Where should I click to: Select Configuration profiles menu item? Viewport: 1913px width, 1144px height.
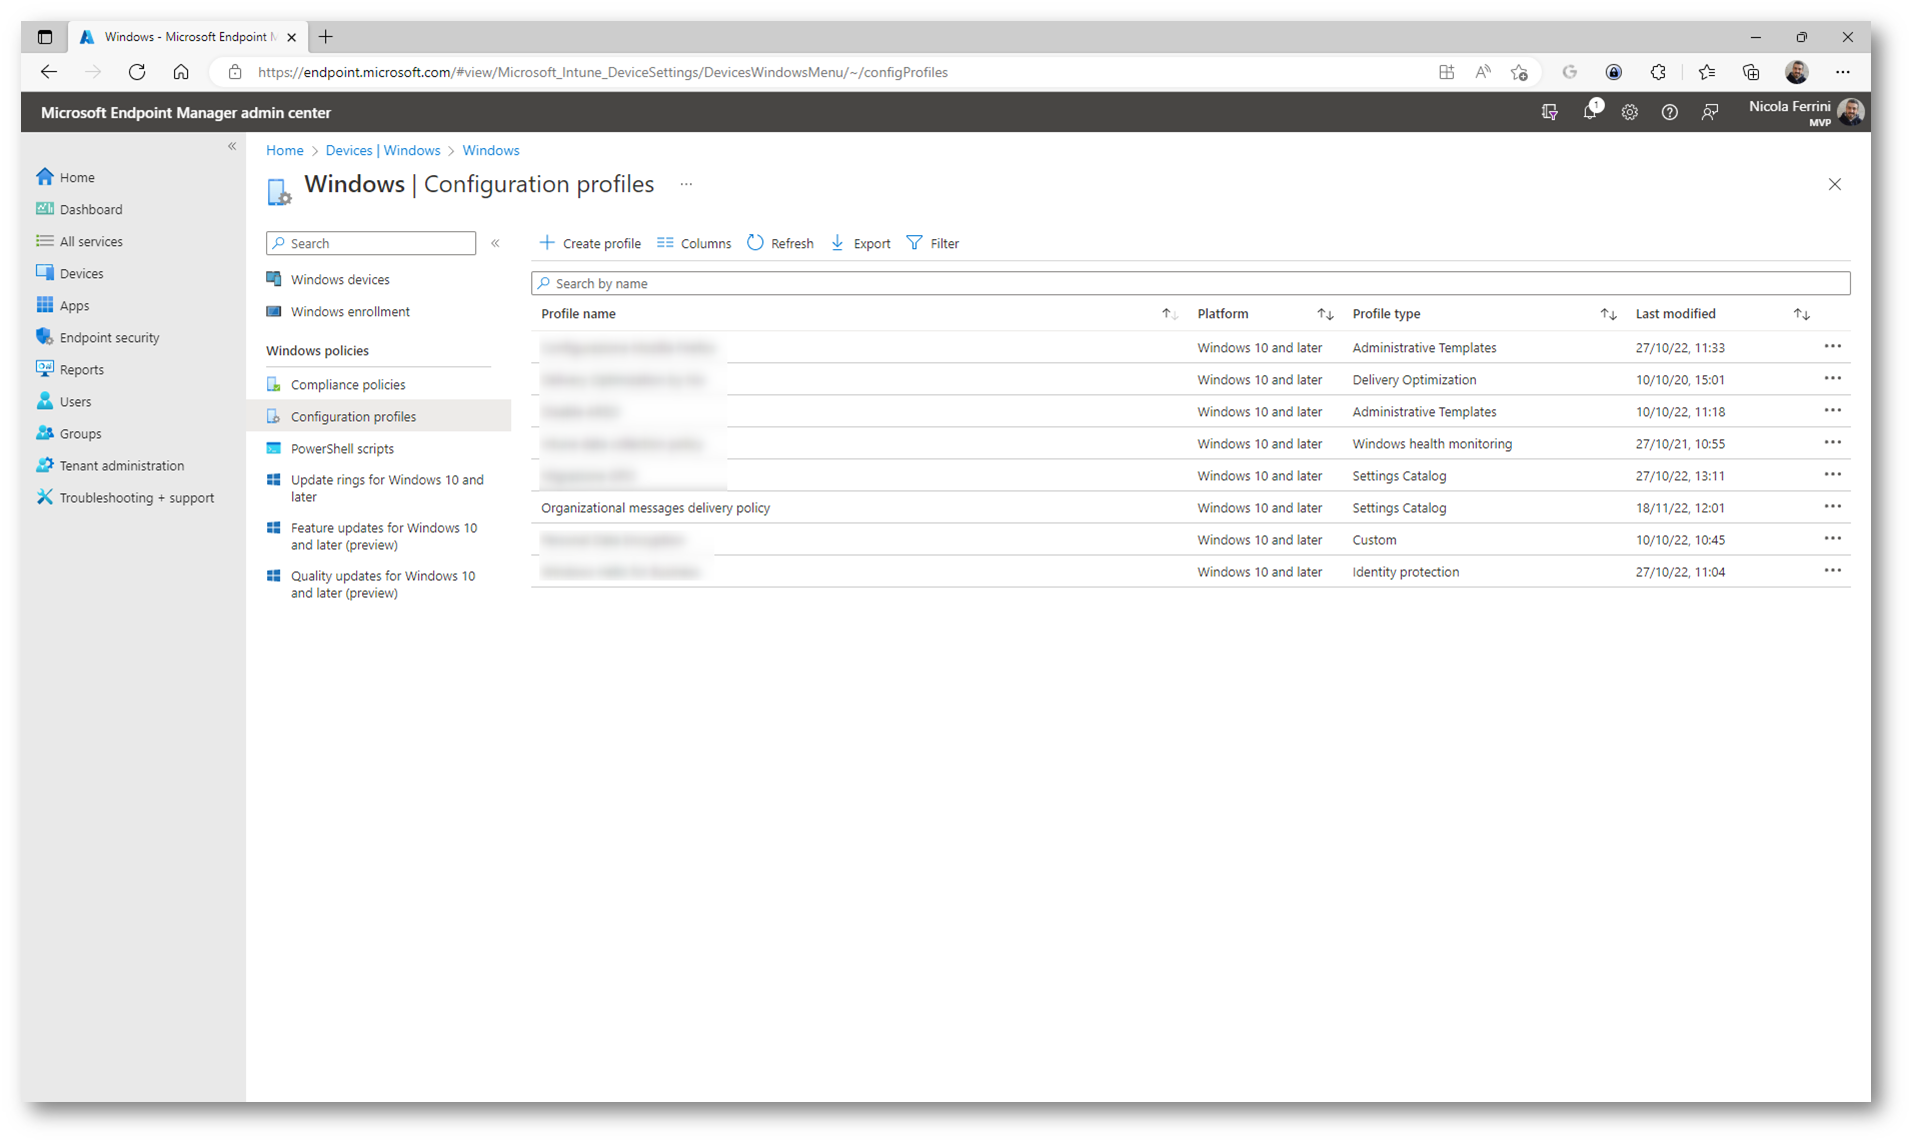click(x=378, y=416)
